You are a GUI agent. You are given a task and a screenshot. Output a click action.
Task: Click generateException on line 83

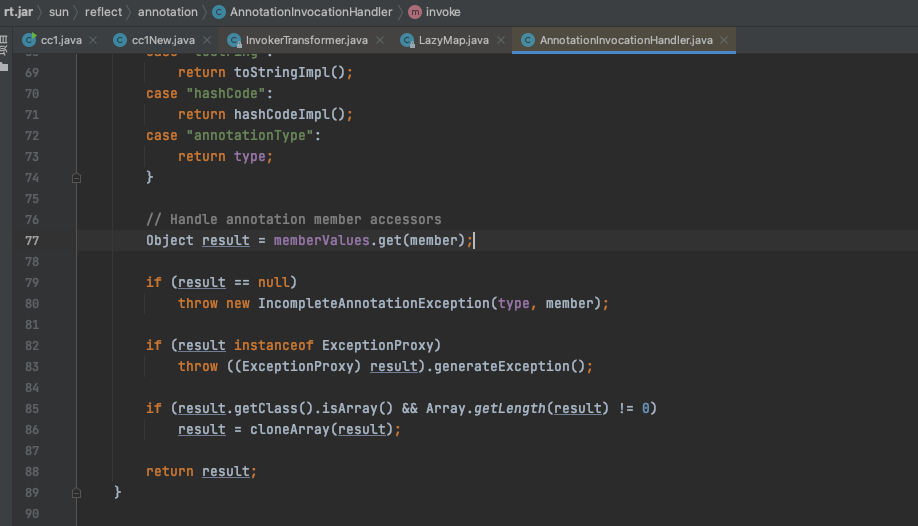(x=502, y=366)
